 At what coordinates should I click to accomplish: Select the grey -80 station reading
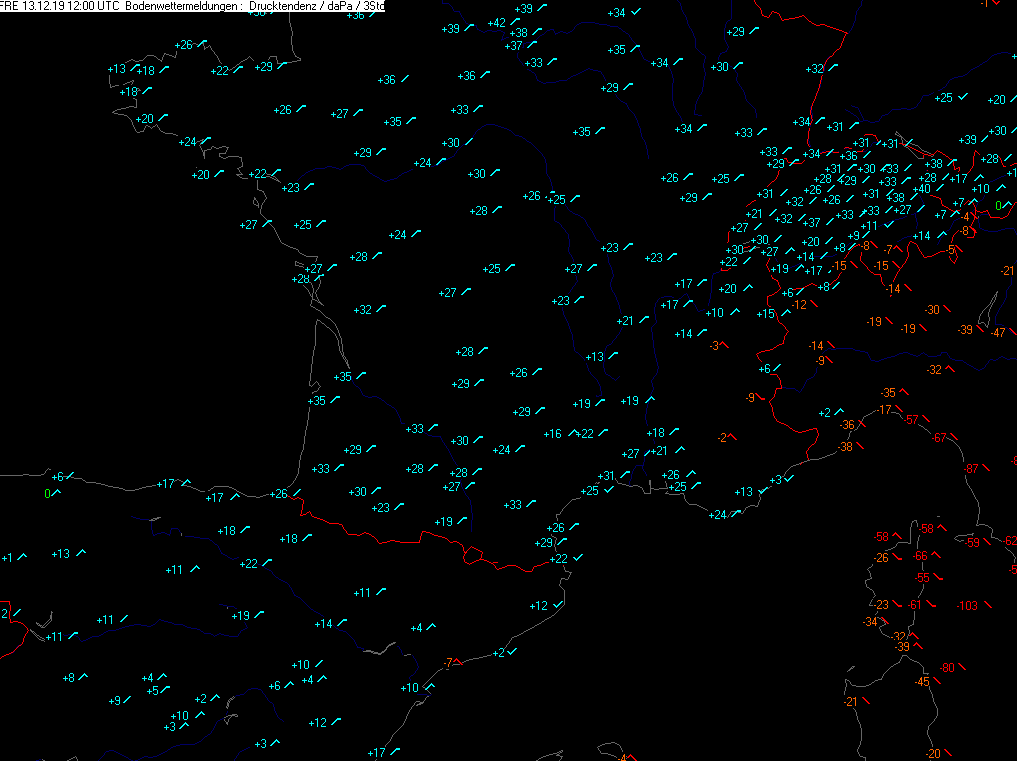click(x=947, y=667)
